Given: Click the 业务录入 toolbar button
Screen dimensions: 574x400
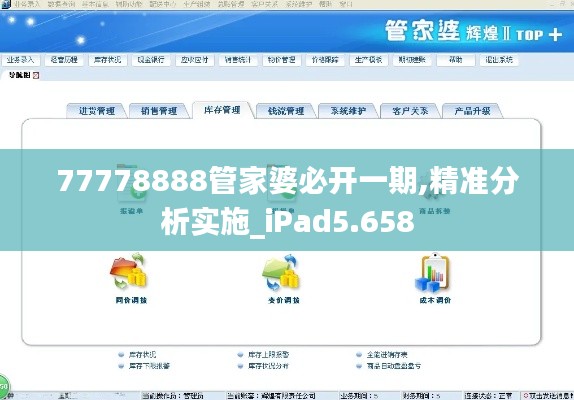Looking at the screenshot, I should tap(20, 60).
